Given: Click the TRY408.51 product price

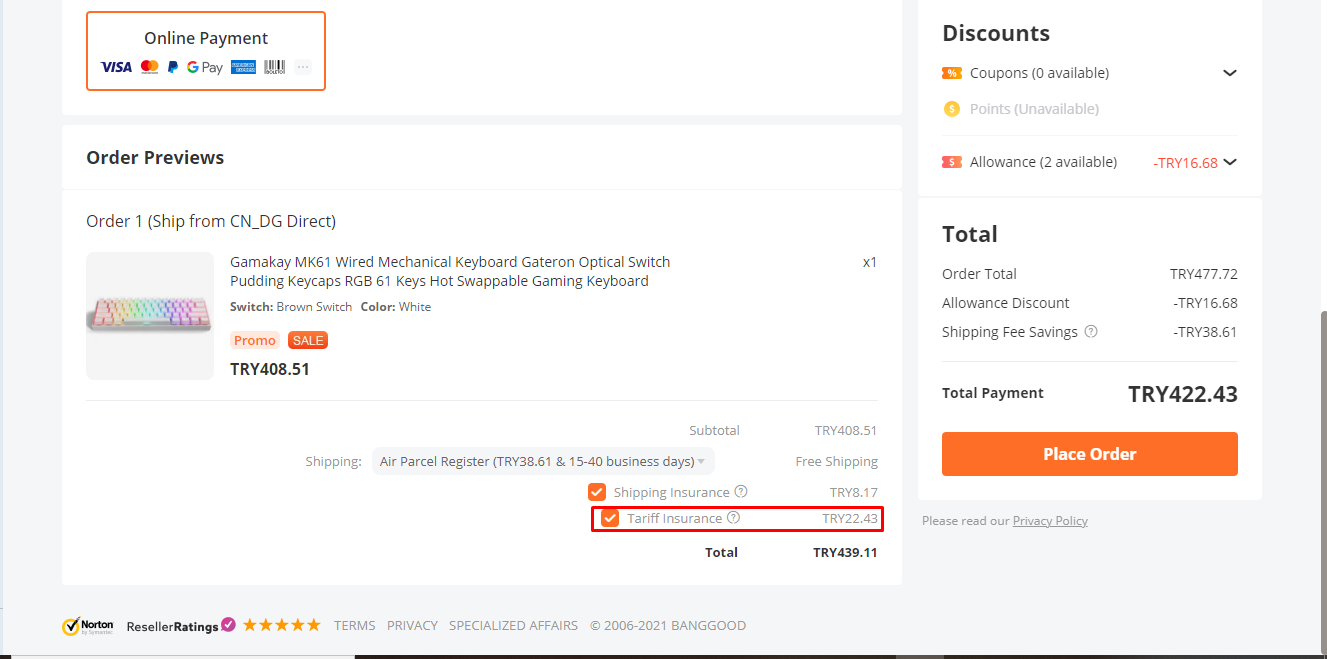Looking at the screenshot, I should pyautogui.click(x=270, y=369).
